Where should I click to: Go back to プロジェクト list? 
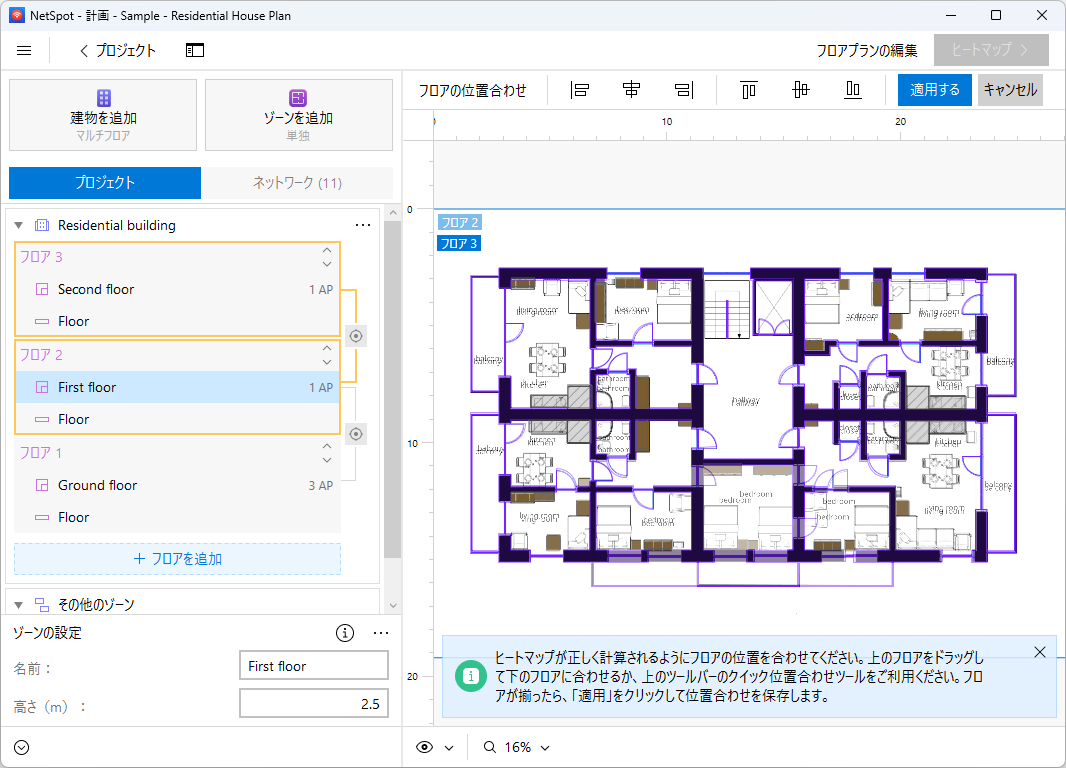[x=118, y=50]
